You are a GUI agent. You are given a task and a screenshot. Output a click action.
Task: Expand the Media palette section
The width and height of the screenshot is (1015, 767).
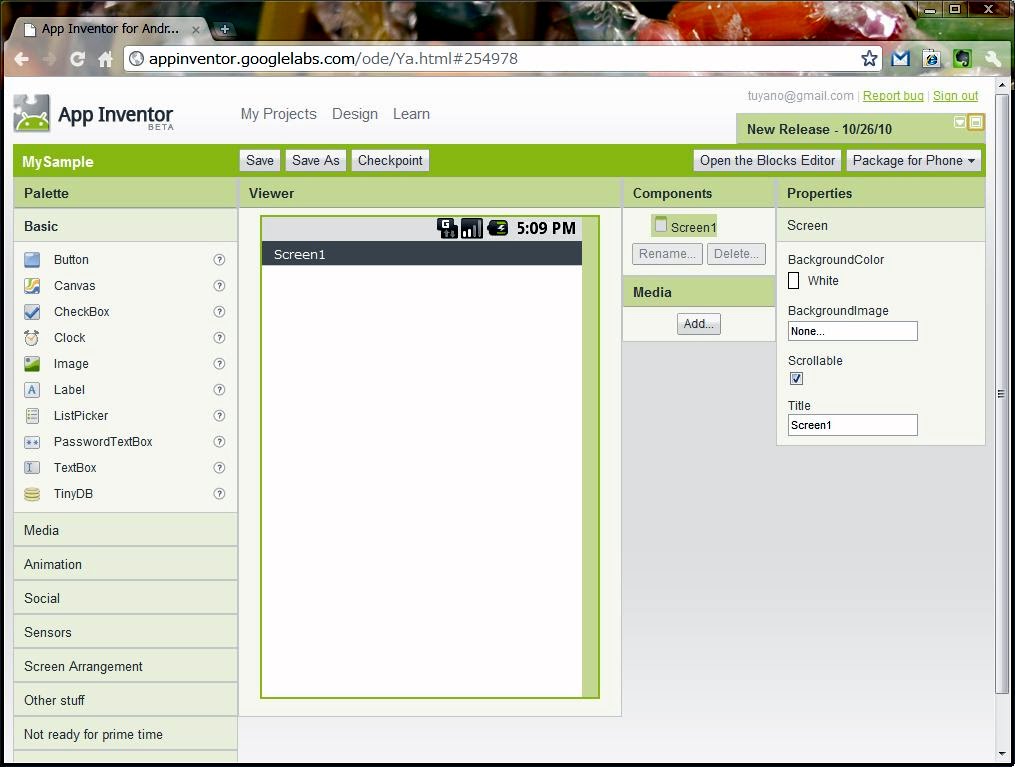tap(42, 530)
